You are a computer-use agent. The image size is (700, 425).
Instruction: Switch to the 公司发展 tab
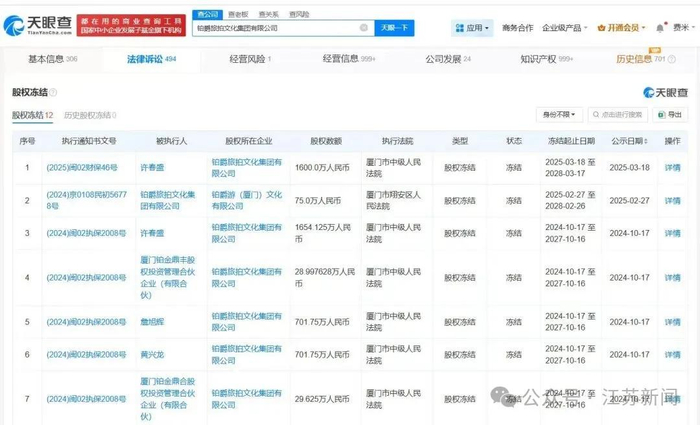coord(448,59)
